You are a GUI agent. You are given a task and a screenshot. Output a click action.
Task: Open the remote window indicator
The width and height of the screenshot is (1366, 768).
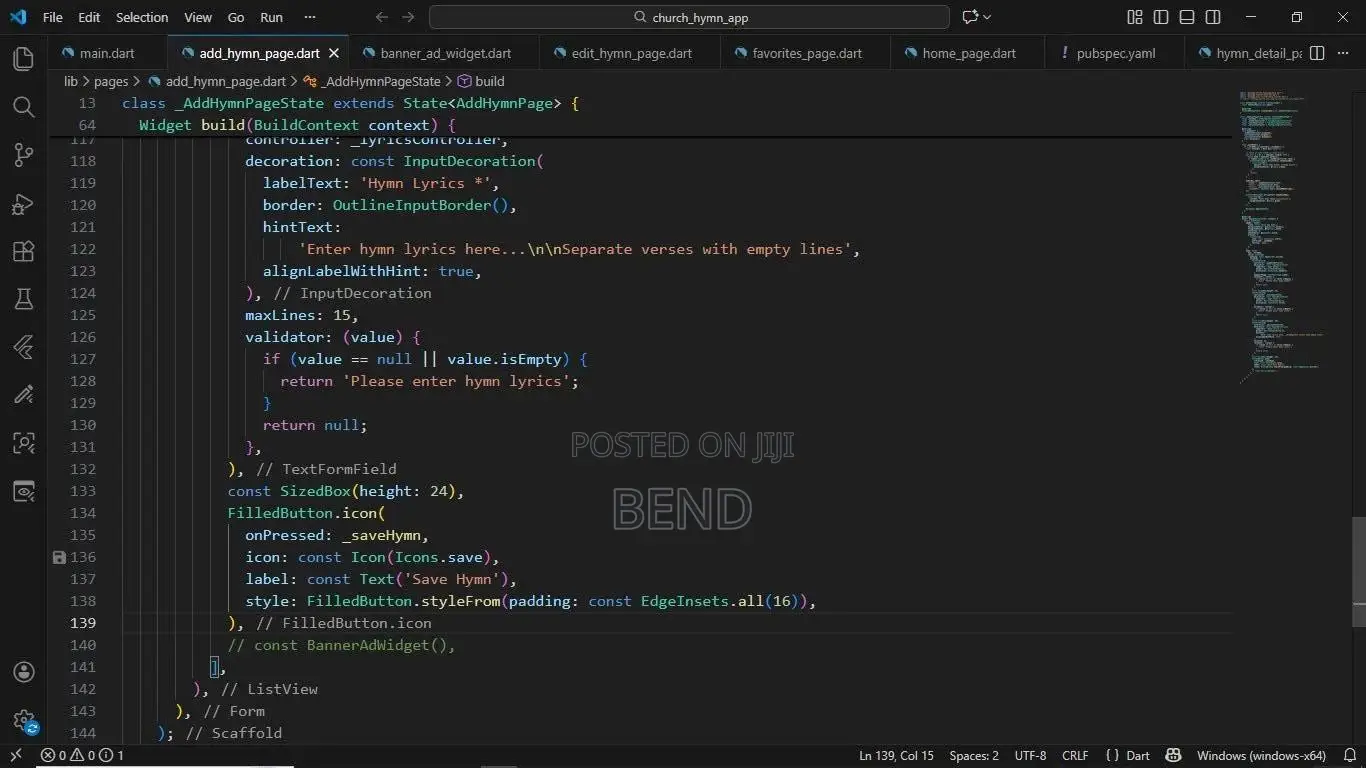[15, 756]
